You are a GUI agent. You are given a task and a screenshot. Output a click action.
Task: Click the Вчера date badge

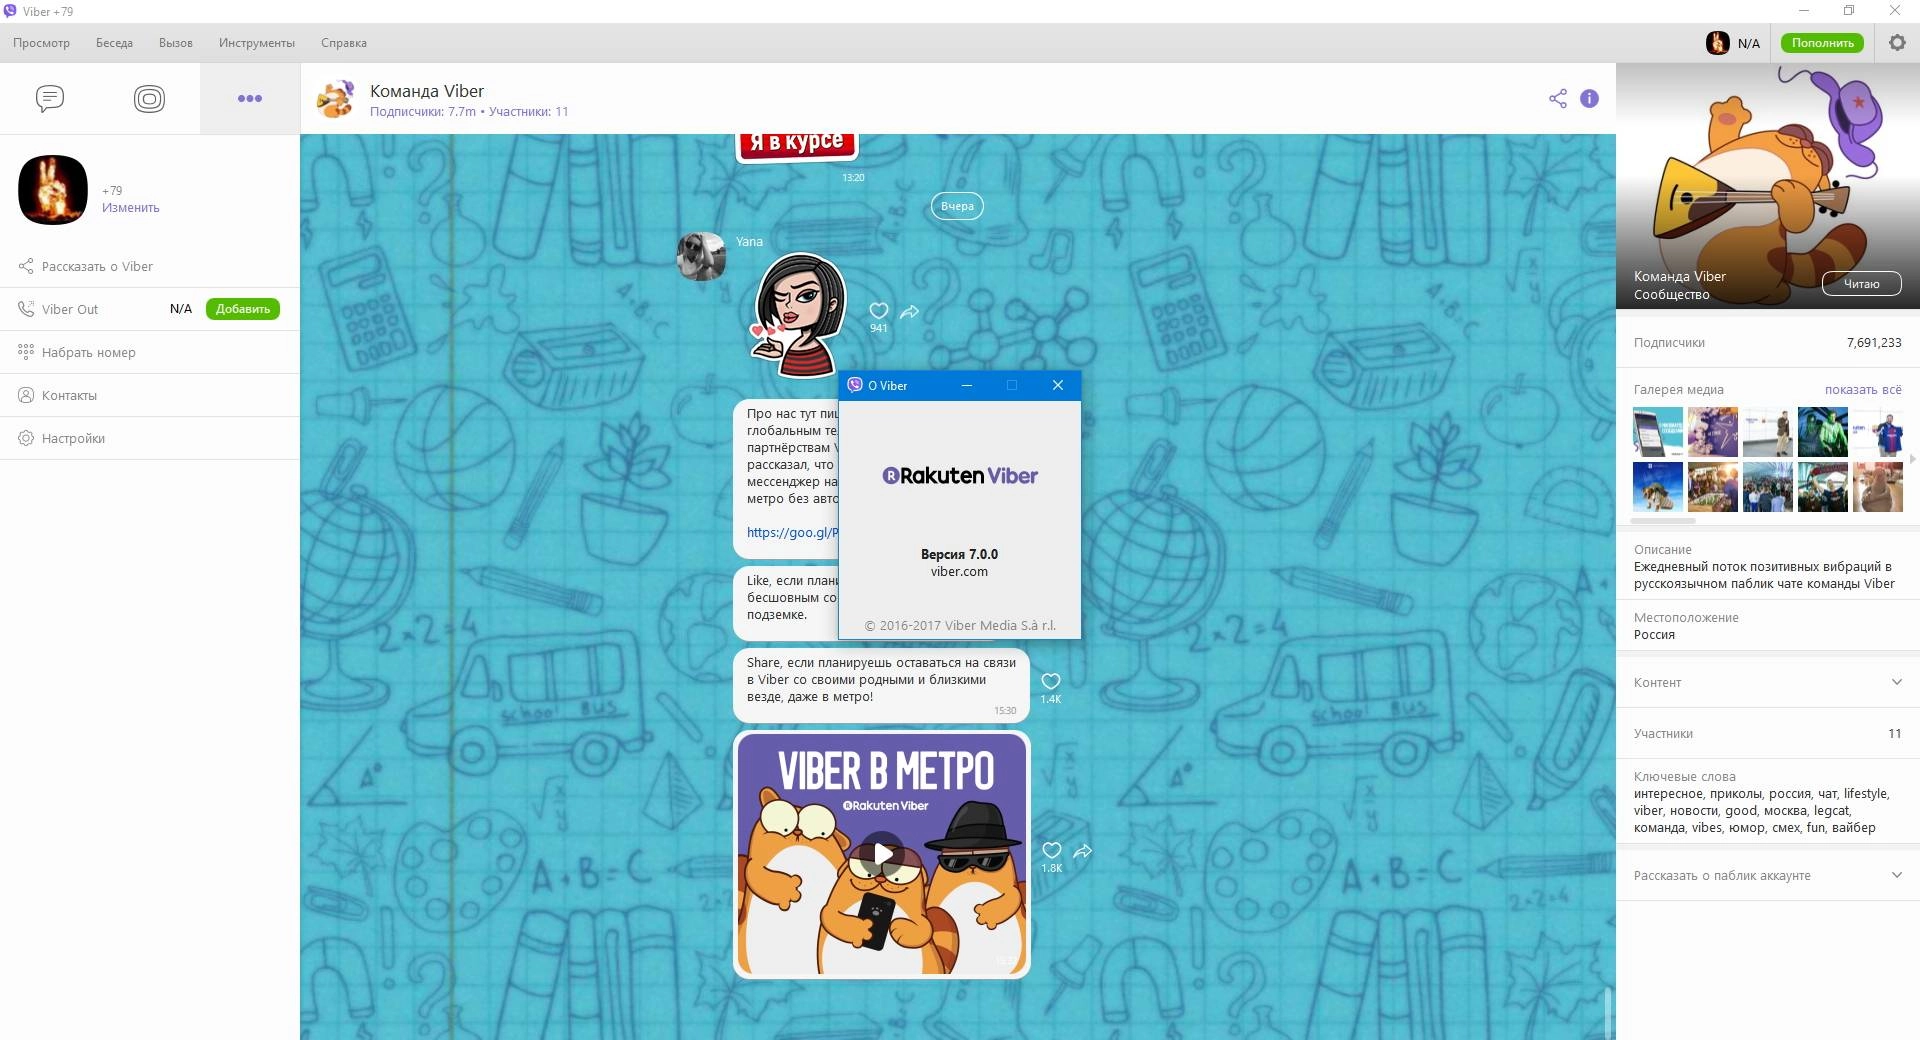pyautogui.click(x=957, y=206)
